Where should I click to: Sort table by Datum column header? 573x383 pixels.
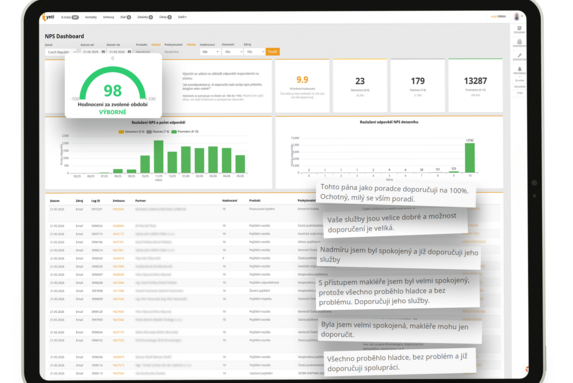pyautogui.click(x=54, y=201)
